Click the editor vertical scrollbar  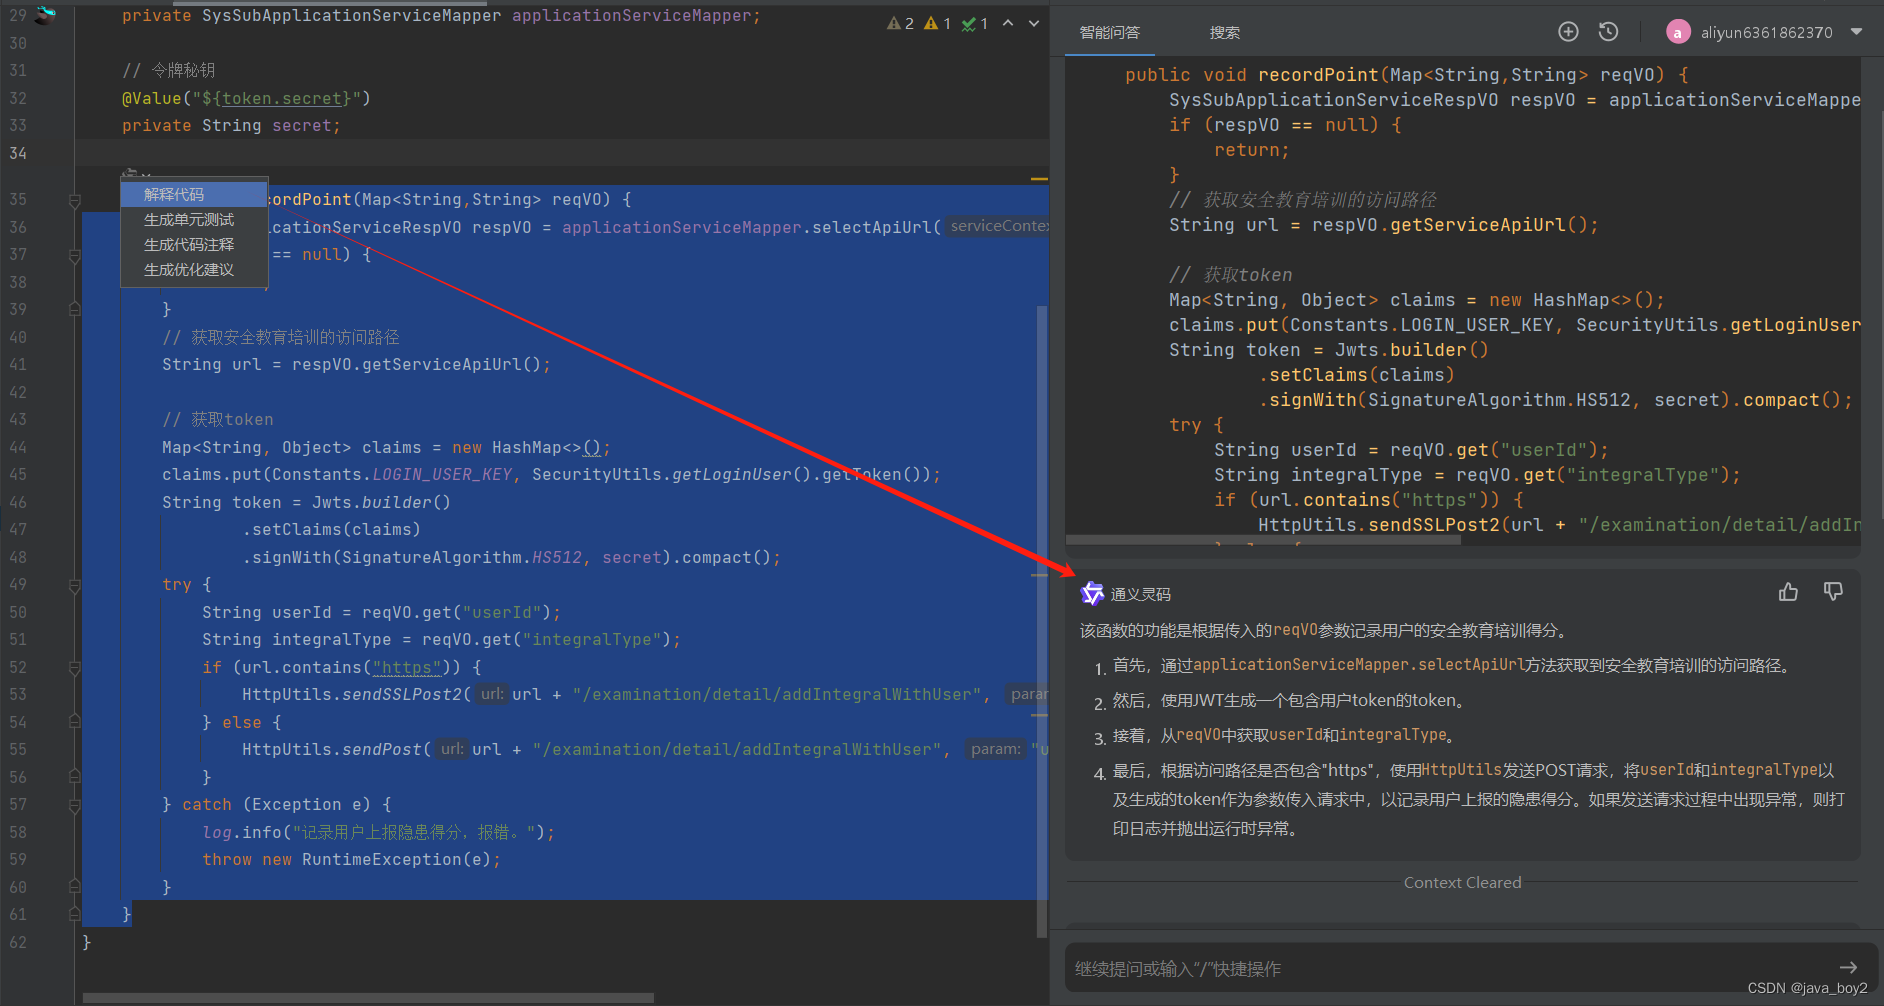point(1041,620)
